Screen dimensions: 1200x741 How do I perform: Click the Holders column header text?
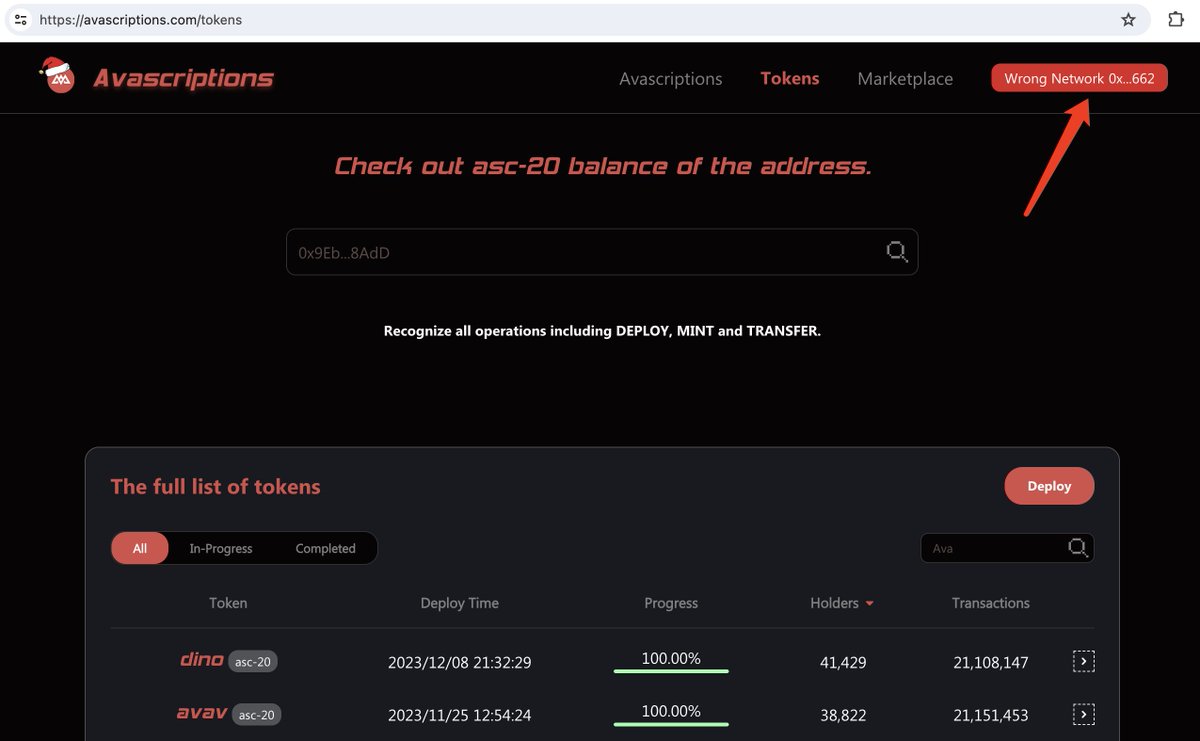coord(834,603)
